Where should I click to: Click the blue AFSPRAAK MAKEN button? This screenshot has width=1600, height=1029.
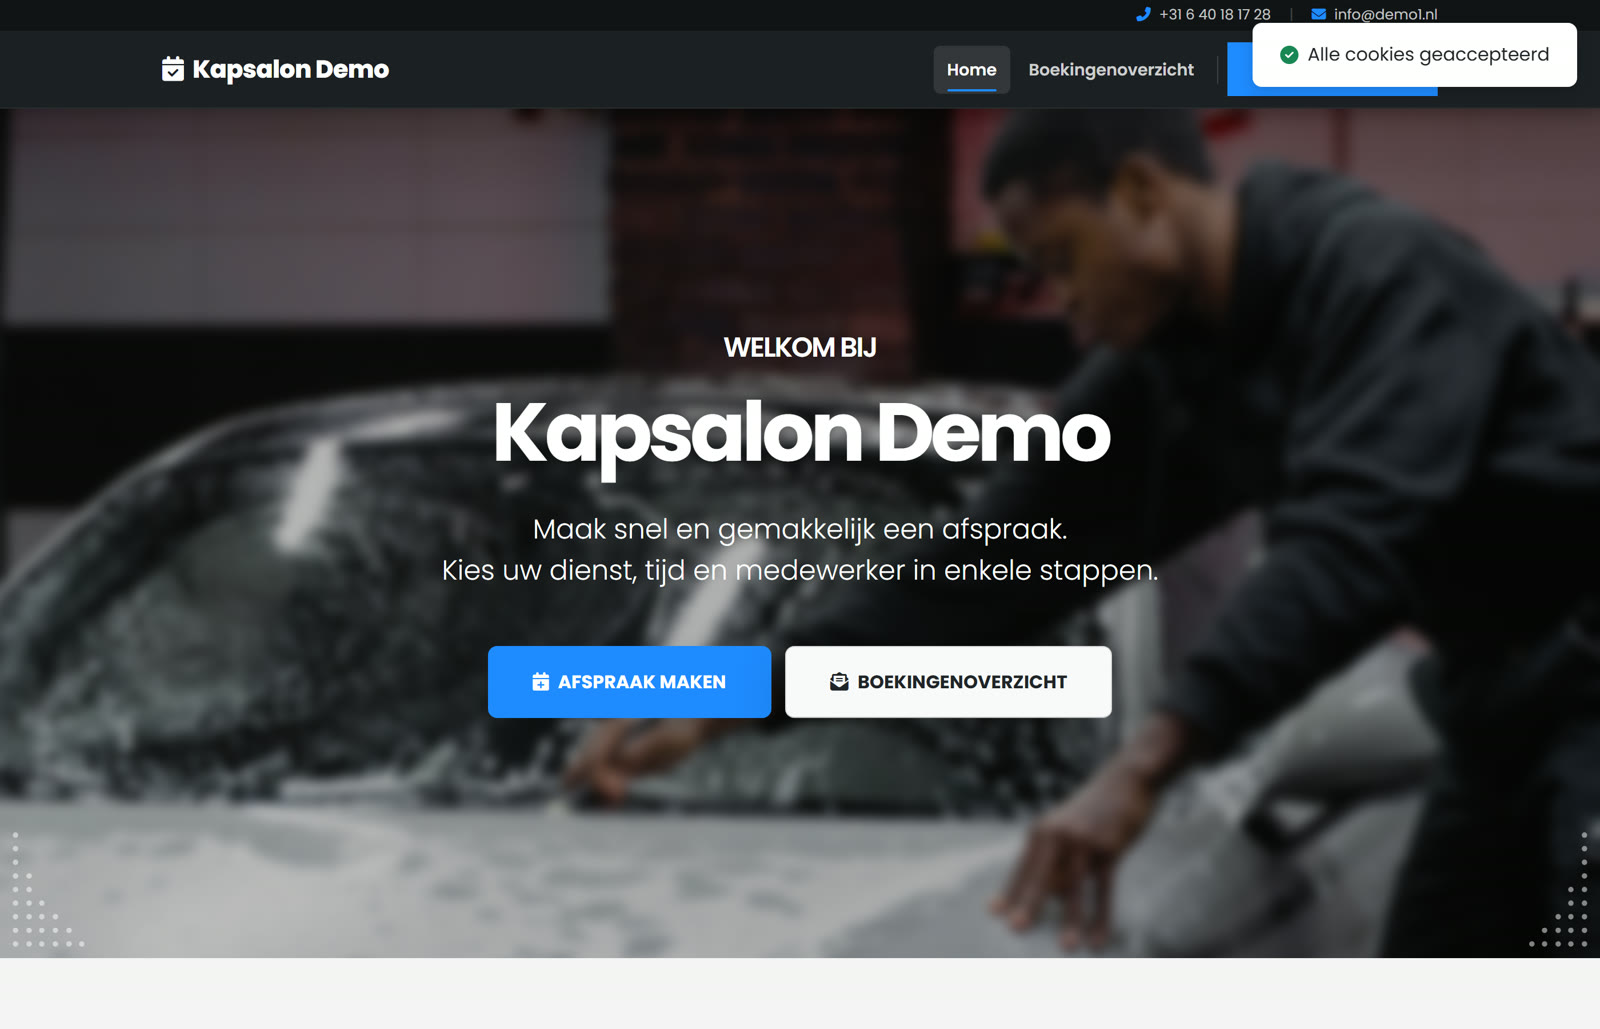click(629, 682)
